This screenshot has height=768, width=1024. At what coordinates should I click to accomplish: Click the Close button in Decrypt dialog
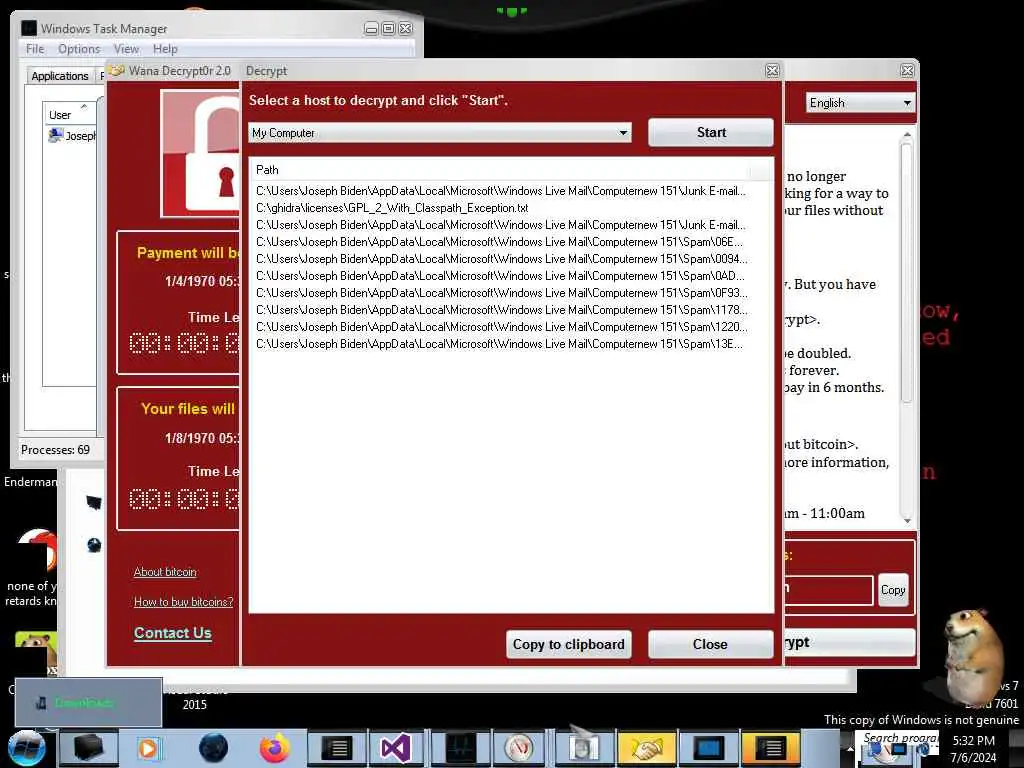coord(711,645)
